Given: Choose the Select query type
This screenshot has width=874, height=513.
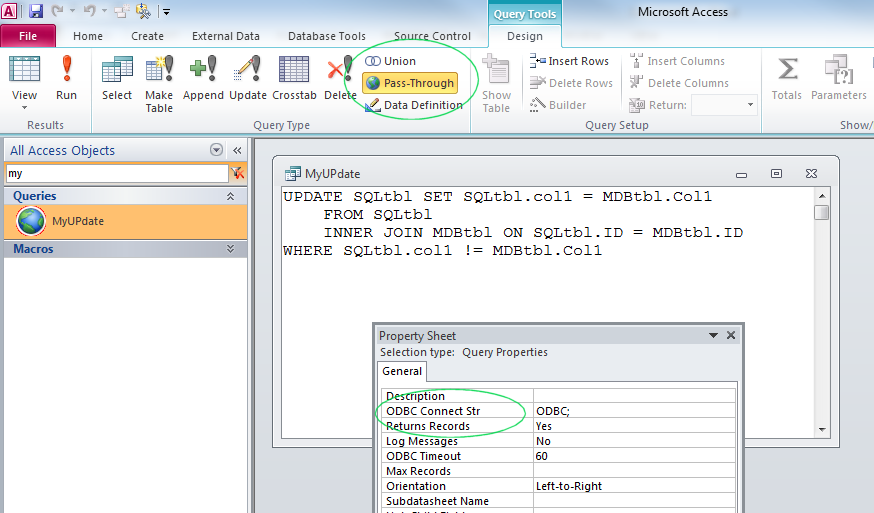Looking at the screenshot, I should tap(117, 78).
